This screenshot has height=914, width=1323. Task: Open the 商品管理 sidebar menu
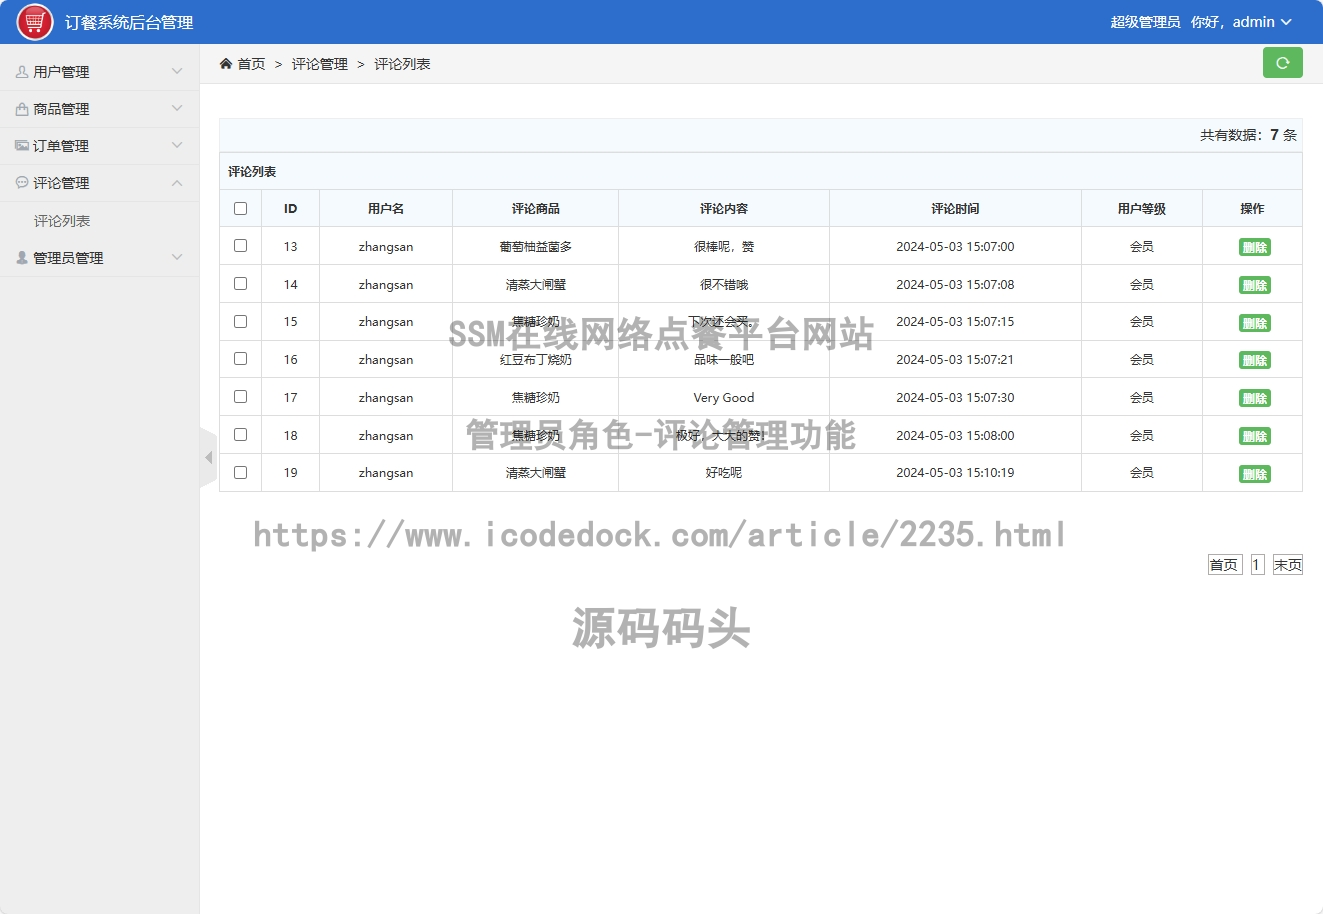pyautogui.click(x=100, y=109)
